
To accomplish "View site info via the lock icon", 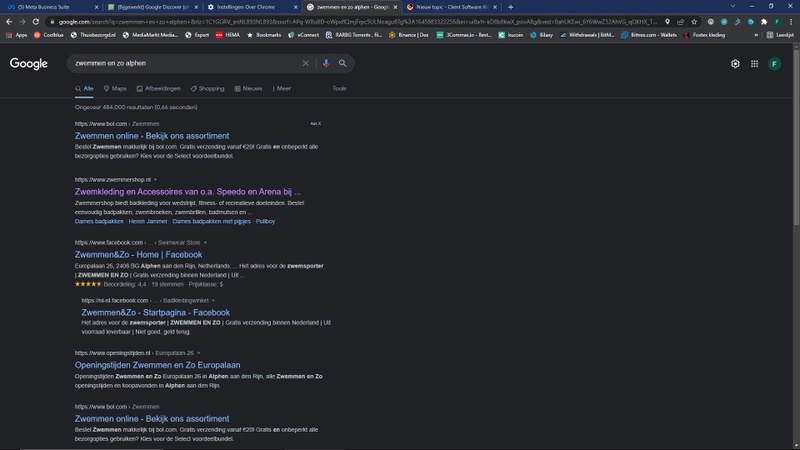I will [x=52, y=22].
